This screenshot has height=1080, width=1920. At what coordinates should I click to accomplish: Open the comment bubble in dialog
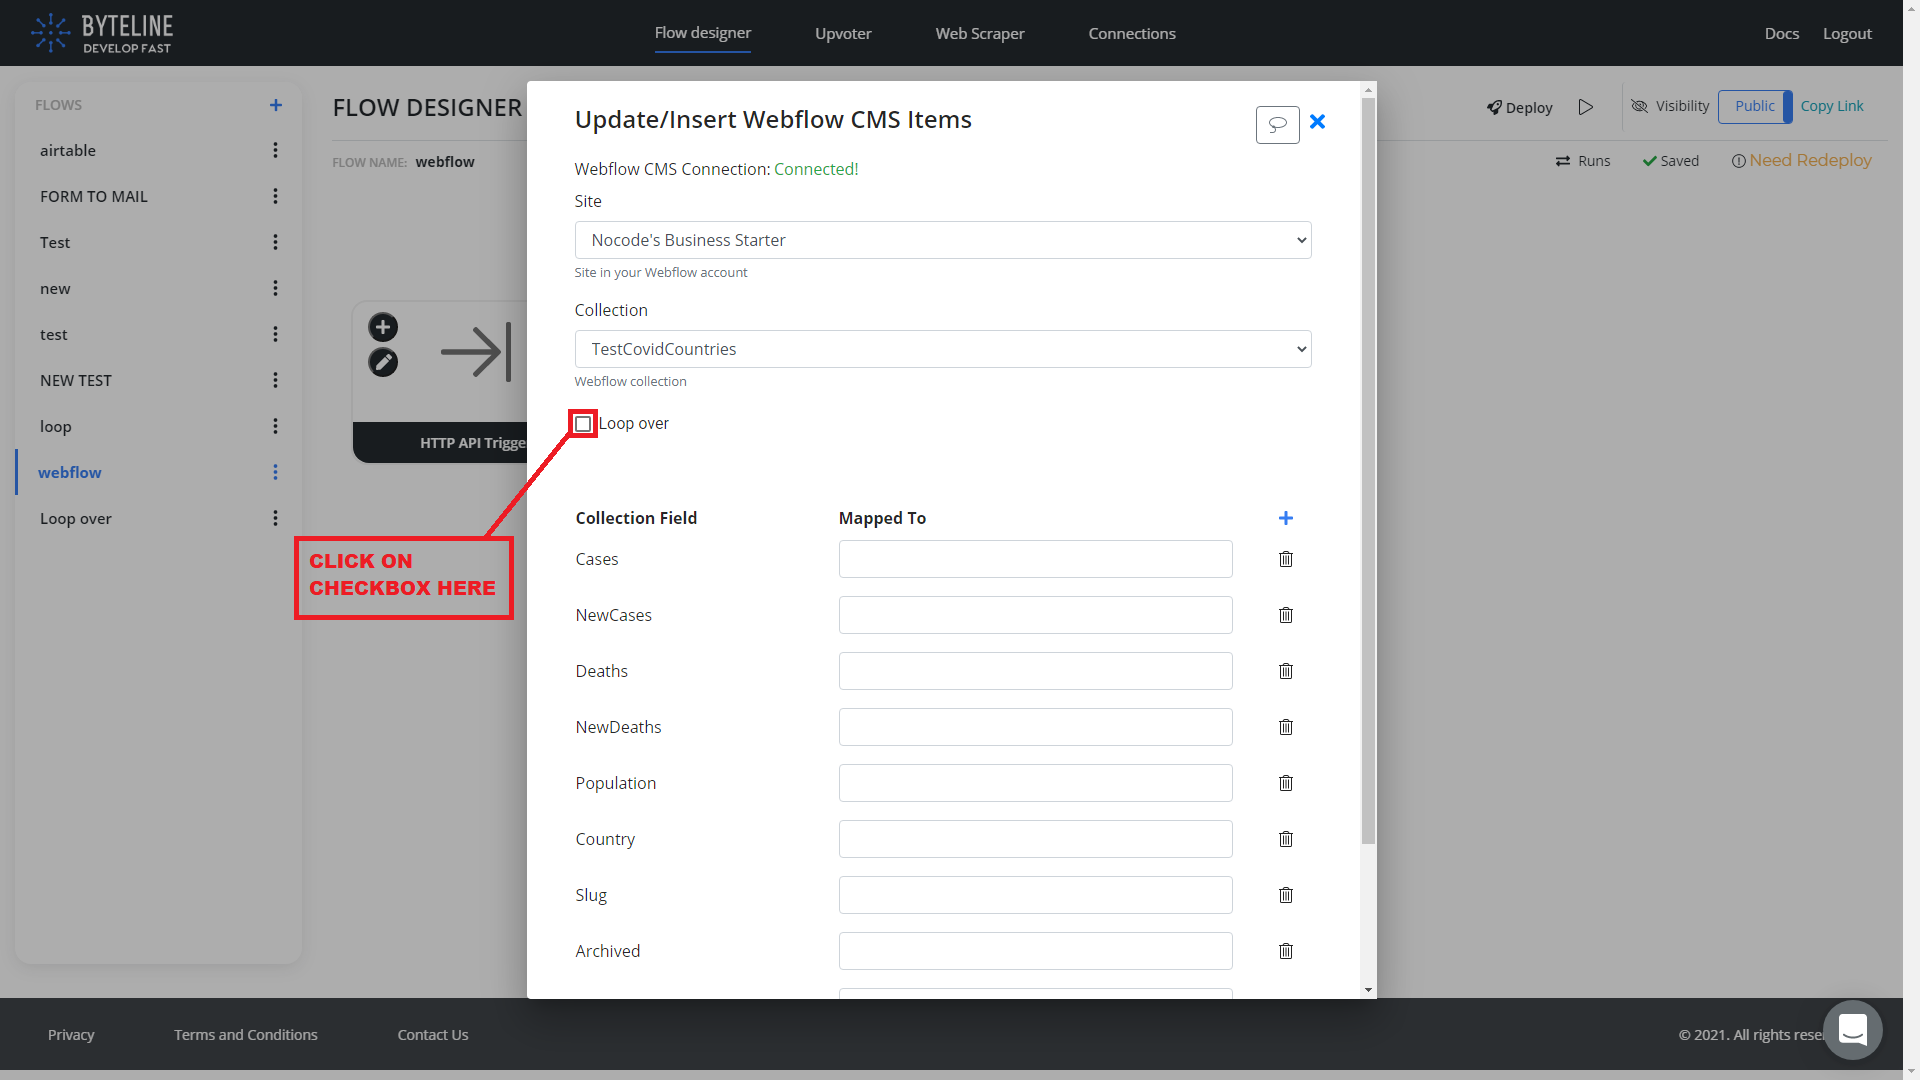pyautogui.click(x=1277, y=125)
